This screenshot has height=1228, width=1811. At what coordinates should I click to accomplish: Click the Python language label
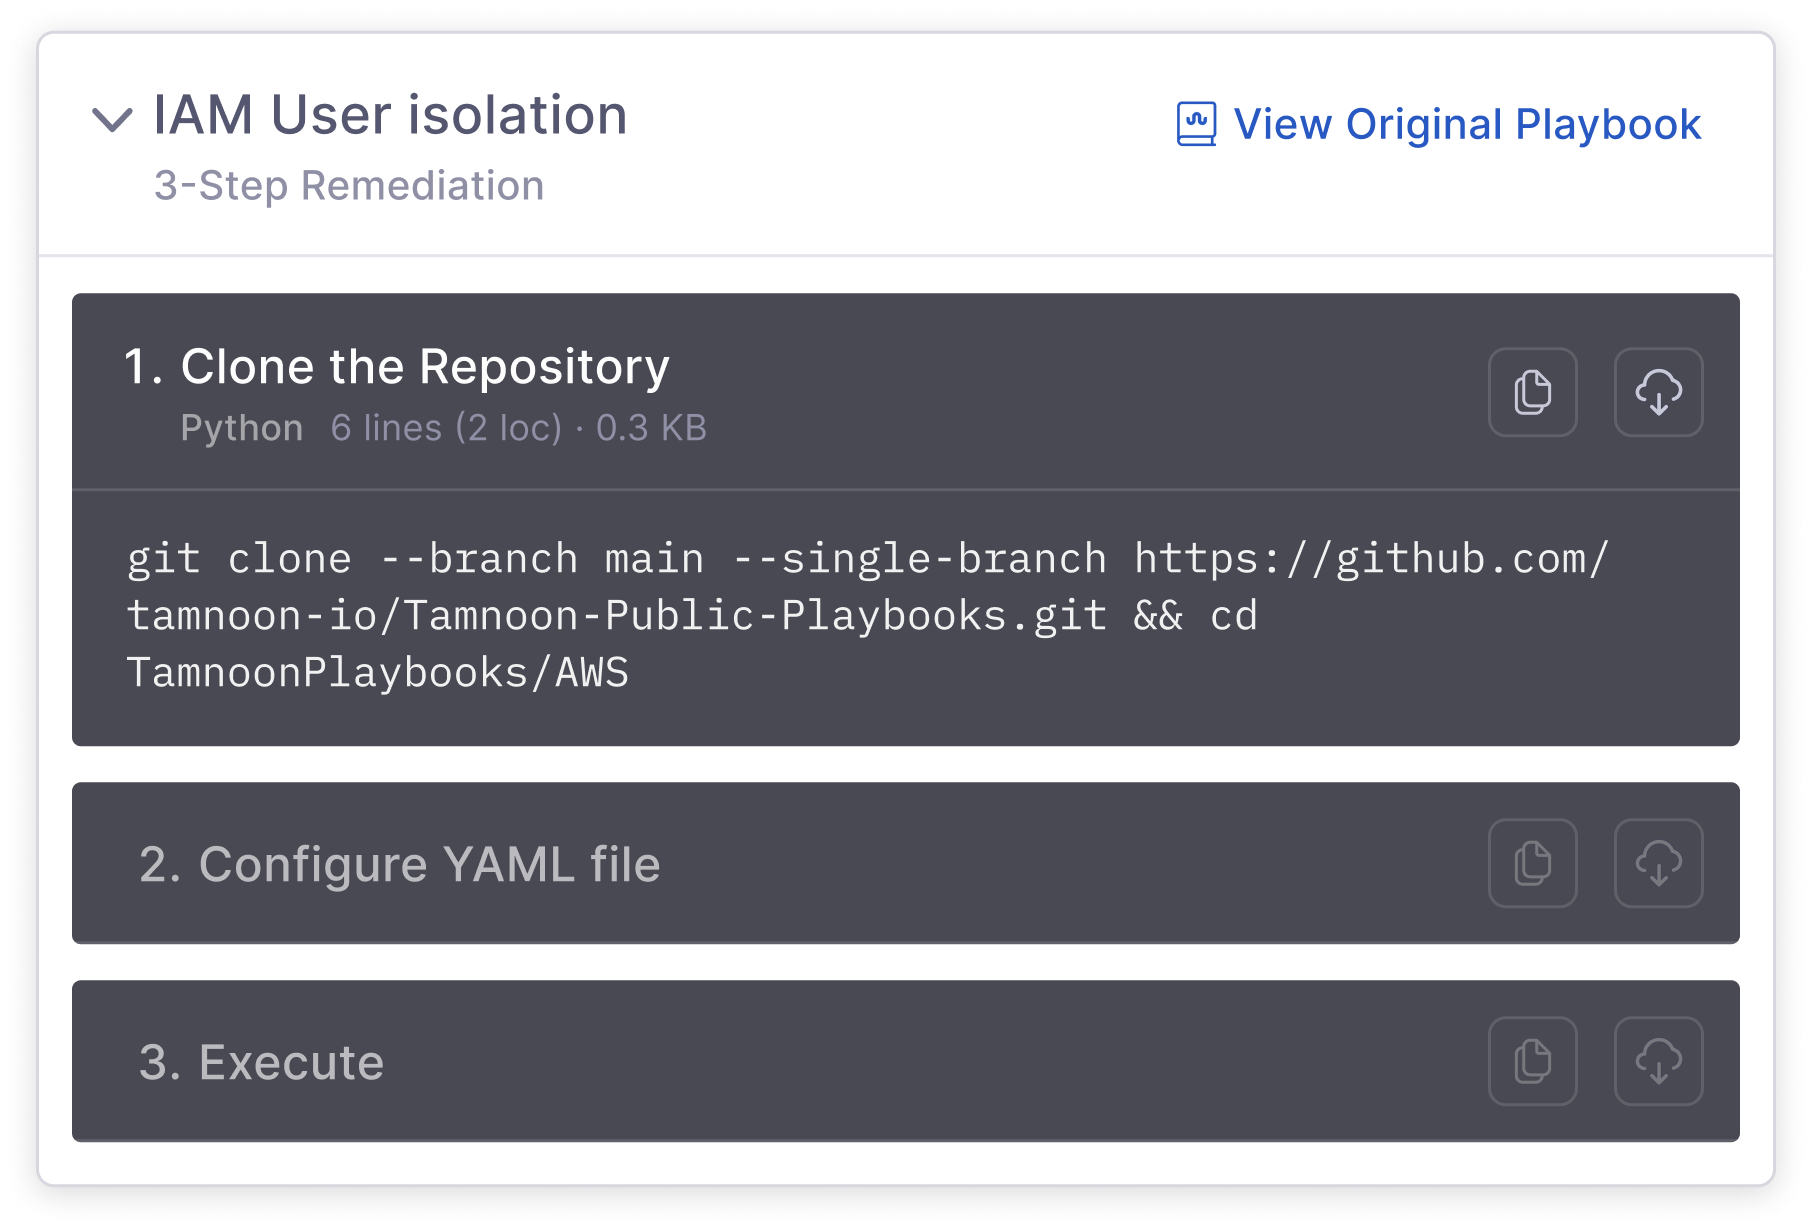242,427
